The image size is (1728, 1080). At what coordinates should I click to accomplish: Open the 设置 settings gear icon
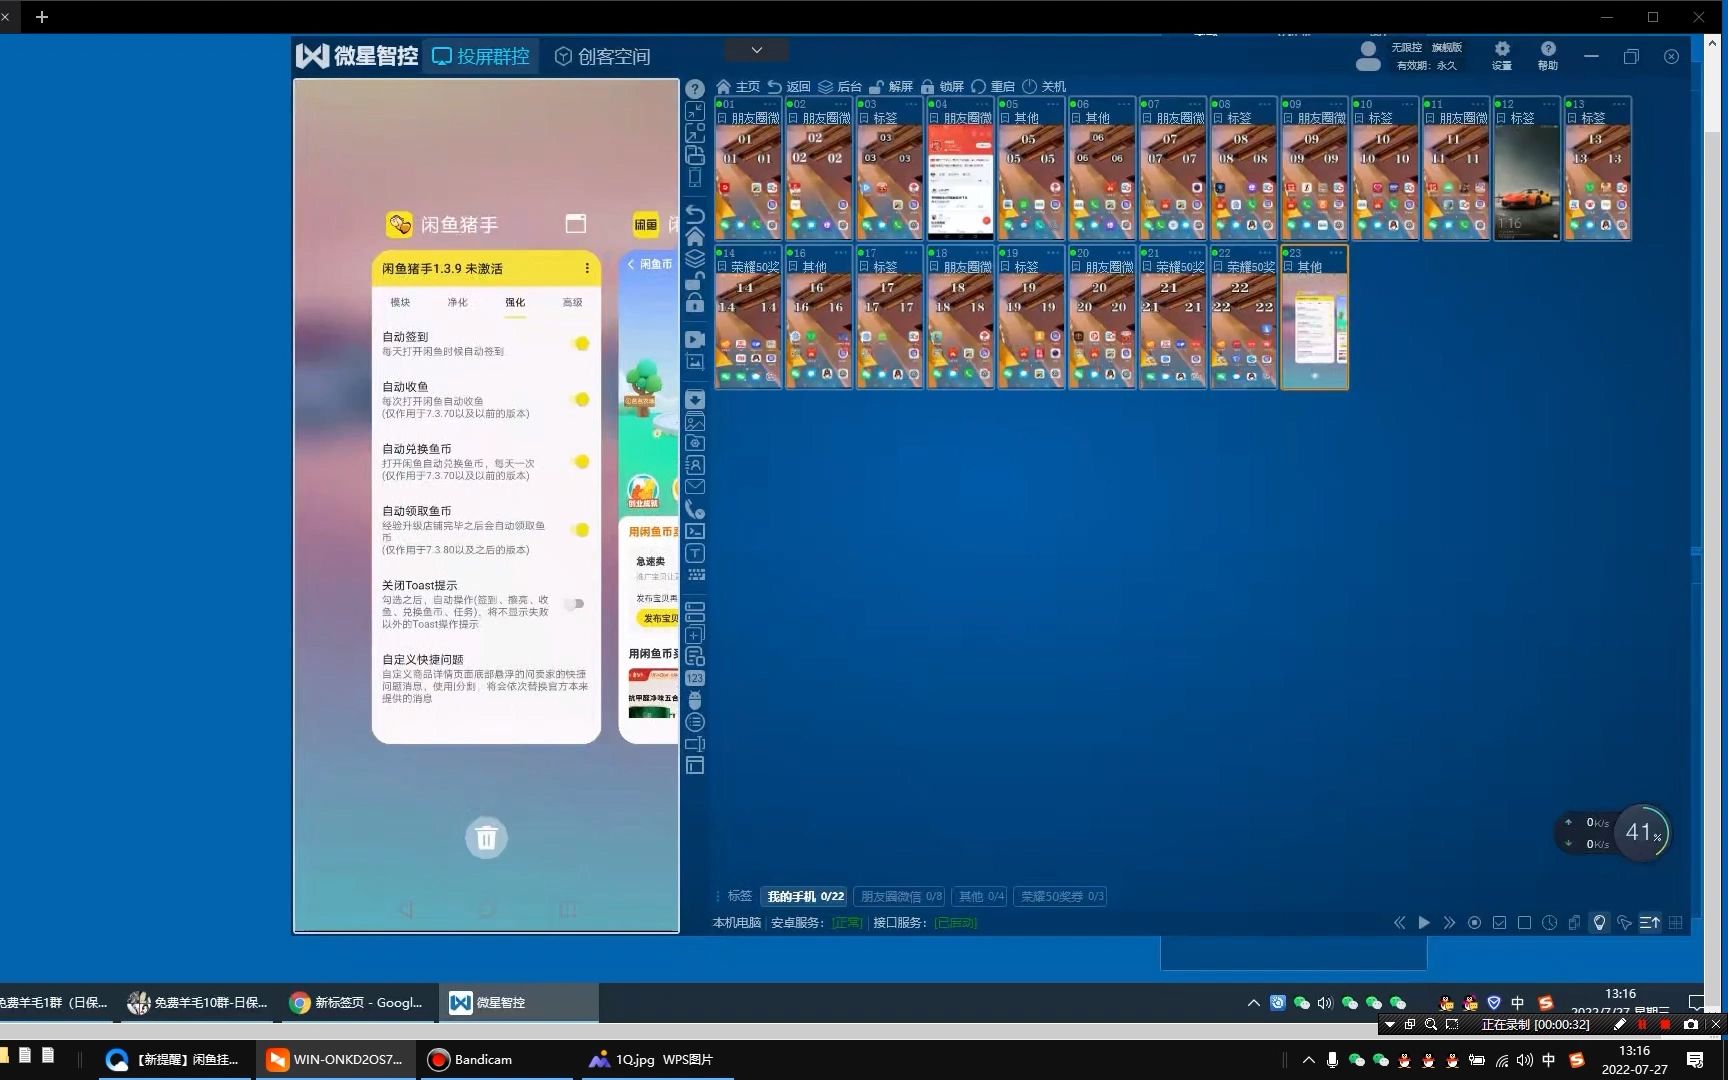[x=1502, y=49]
